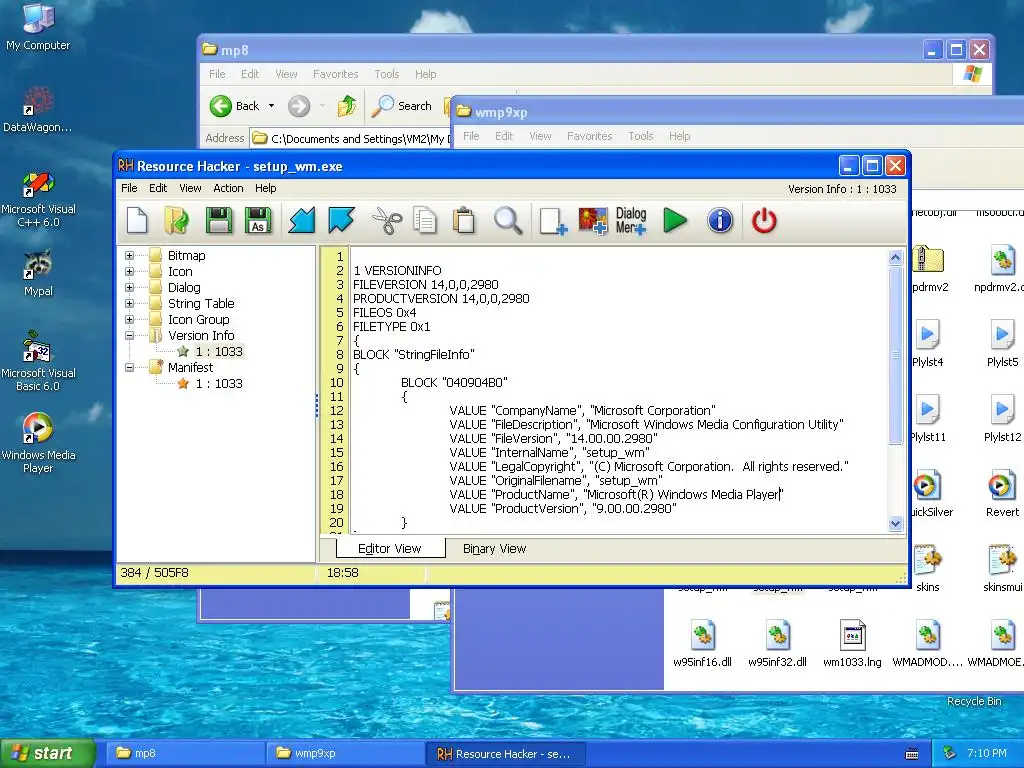Select the Plylst5 file in wmp9xp window
The height and width of the screenshot is (768, 1024).
point(1002,343)
